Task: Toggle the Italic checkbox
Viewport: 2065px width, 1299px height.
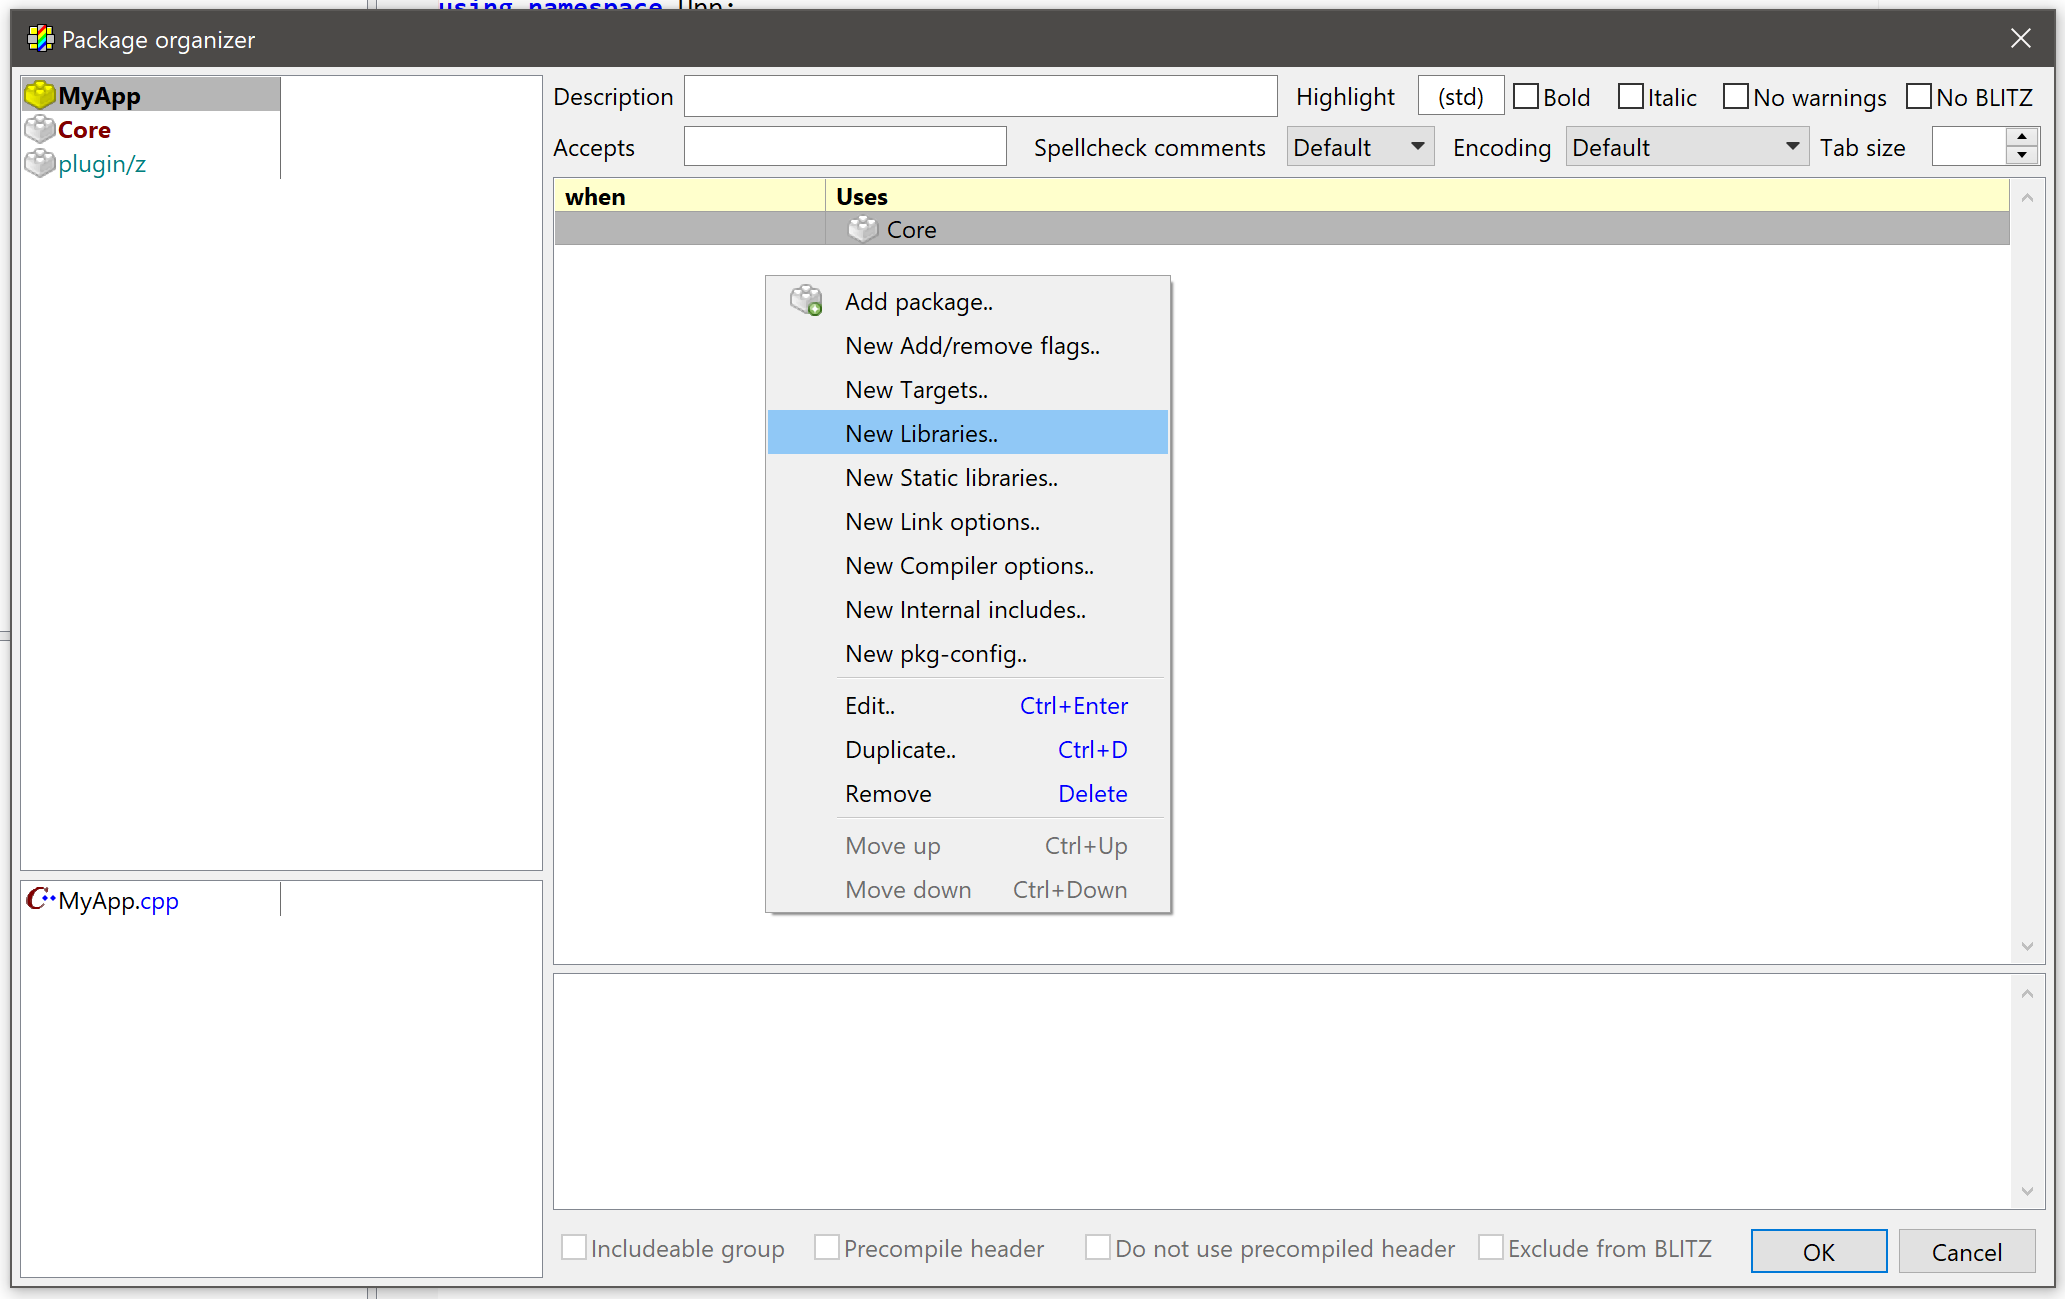Action: 1631,97
